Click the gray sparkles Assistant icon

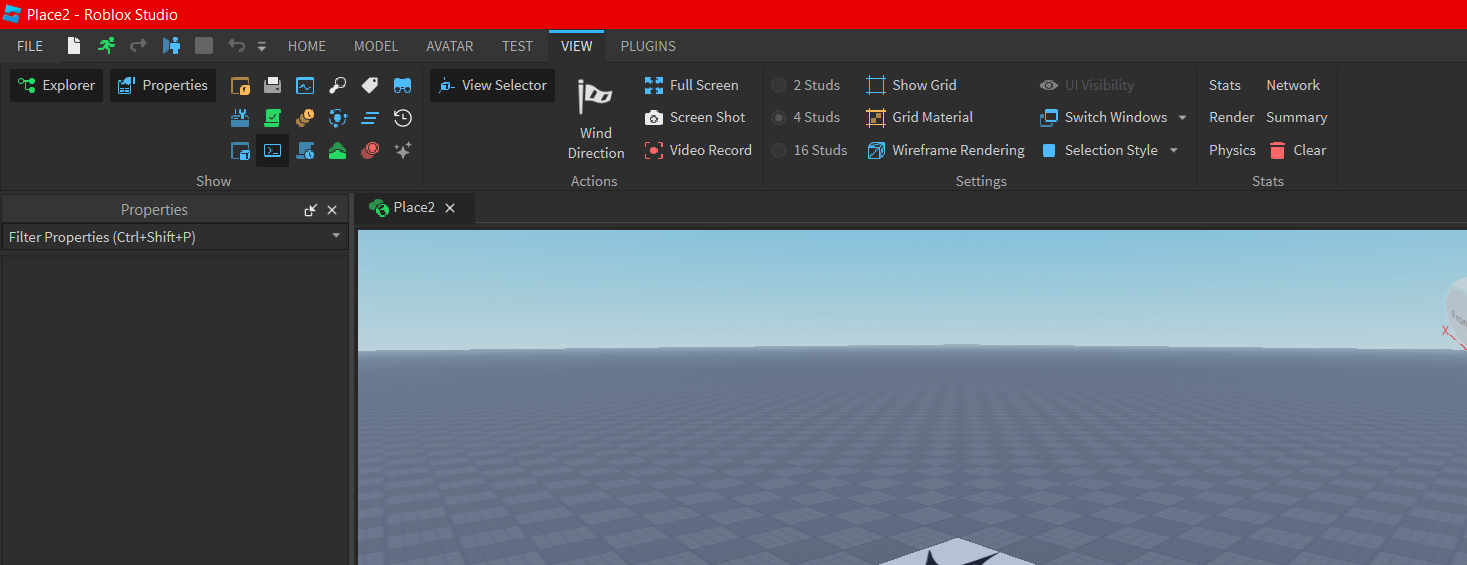[402, 151]
